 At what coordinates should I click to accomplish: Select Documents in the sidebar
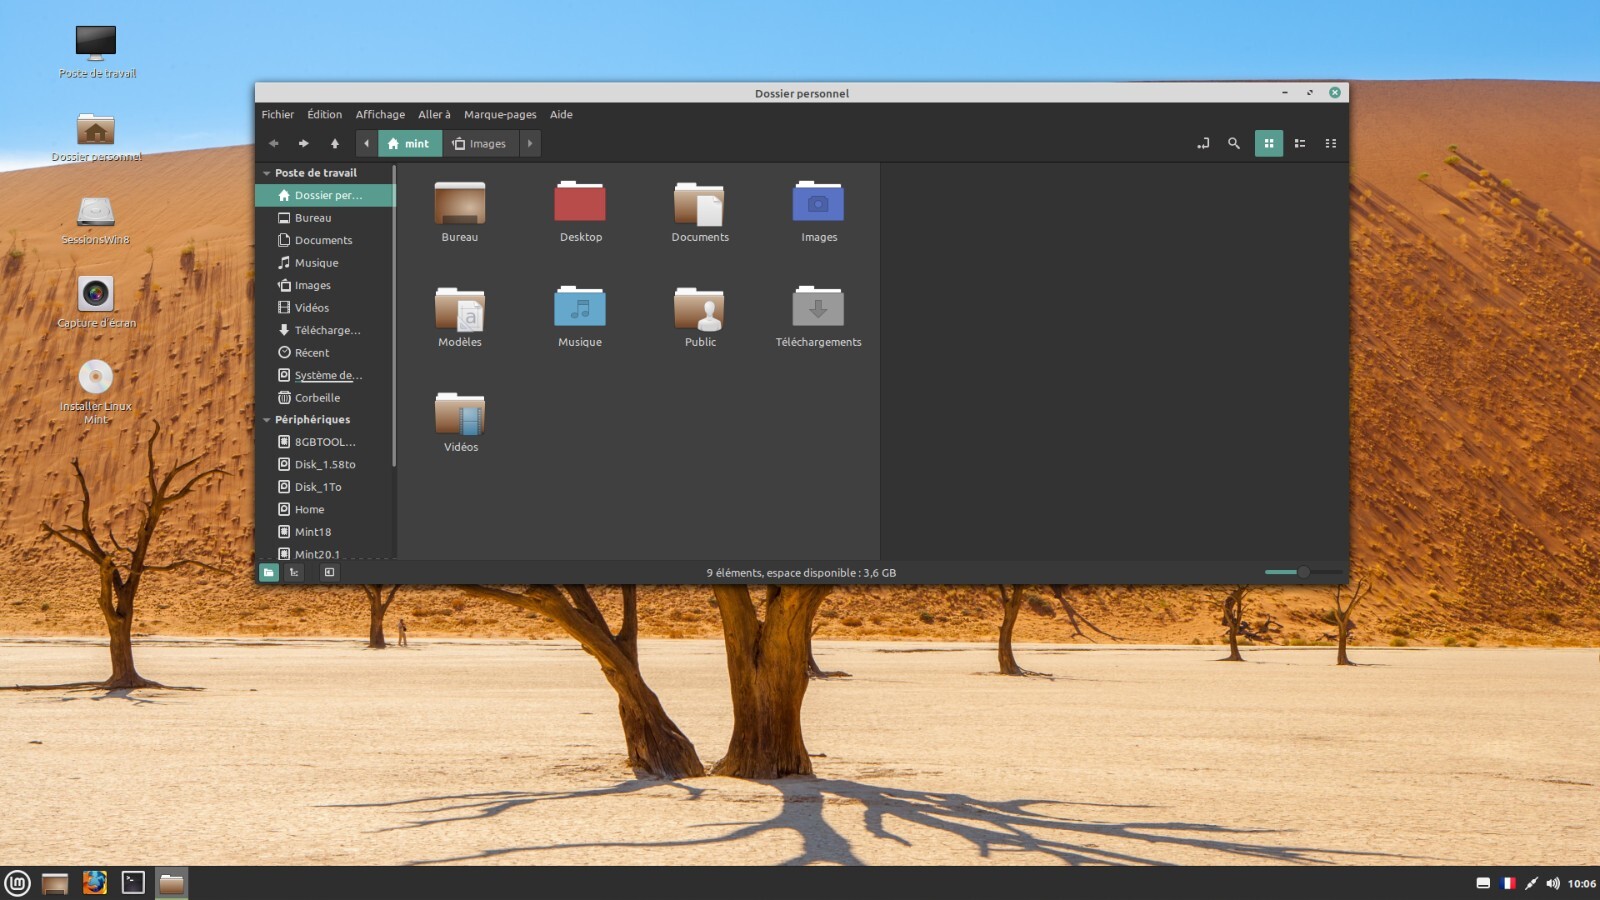325,240
